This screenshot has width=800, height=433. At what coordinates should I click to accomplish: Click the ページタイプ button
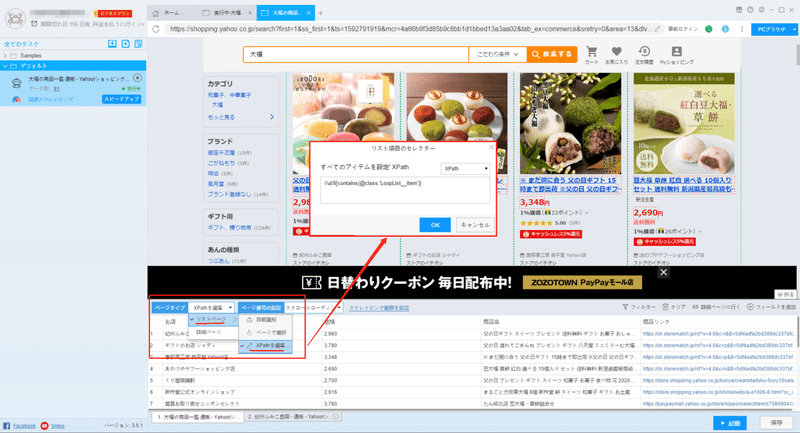point(170,308)
